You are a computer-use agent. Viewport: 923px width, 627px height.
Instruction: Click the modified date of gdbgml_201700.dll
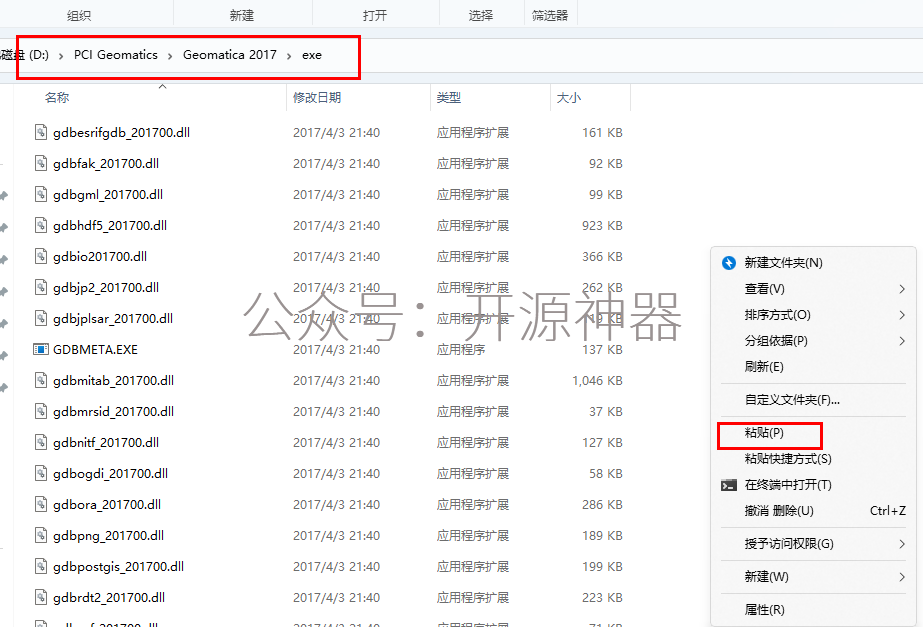(337, 195)
